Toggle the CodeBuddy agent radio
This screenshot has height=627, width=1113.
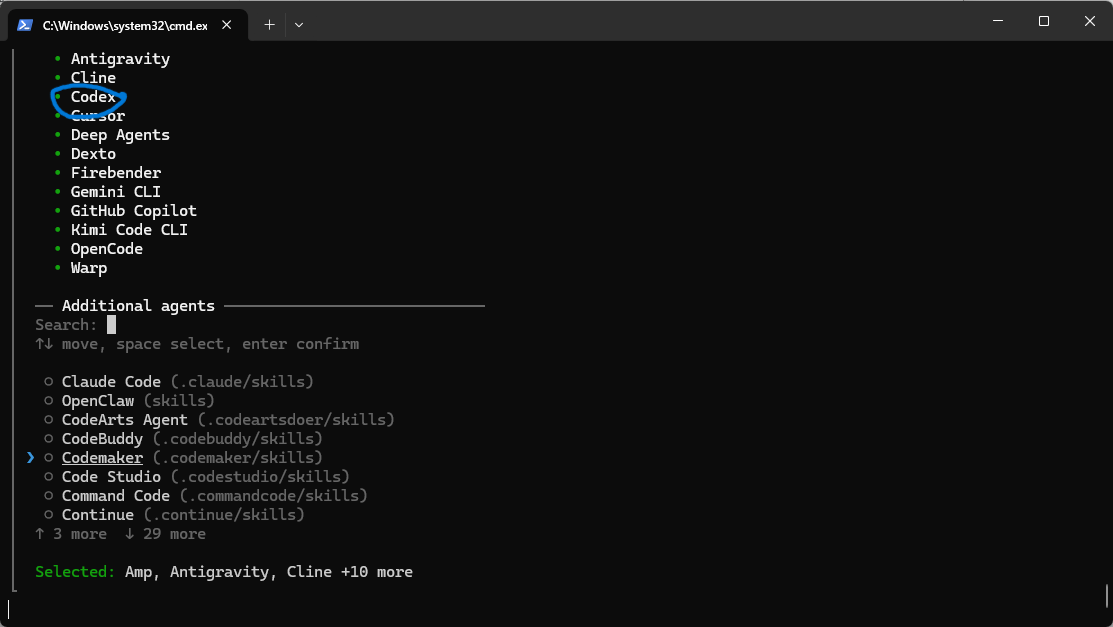[x=48, y=439]
